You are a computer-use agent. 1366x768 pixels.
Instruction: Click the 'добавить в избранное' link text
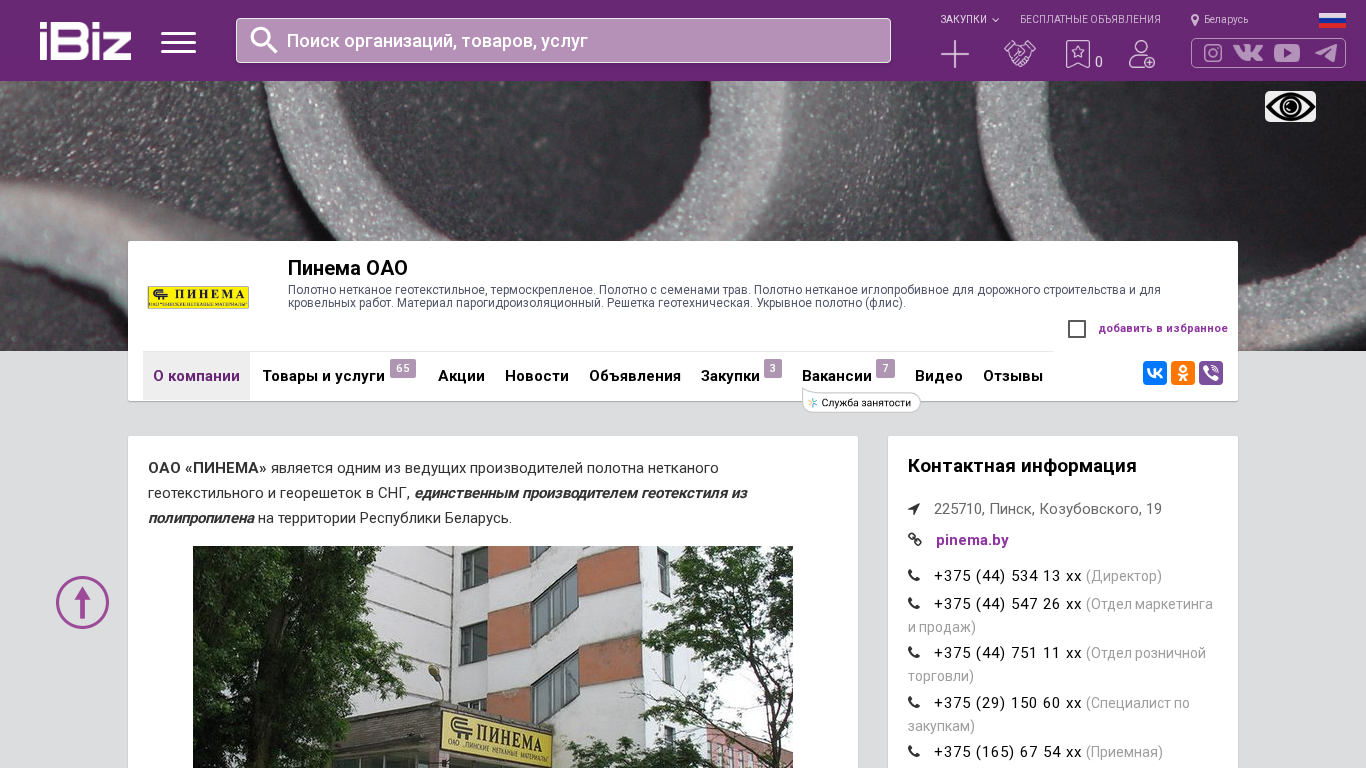click(x=1163, y=328)
